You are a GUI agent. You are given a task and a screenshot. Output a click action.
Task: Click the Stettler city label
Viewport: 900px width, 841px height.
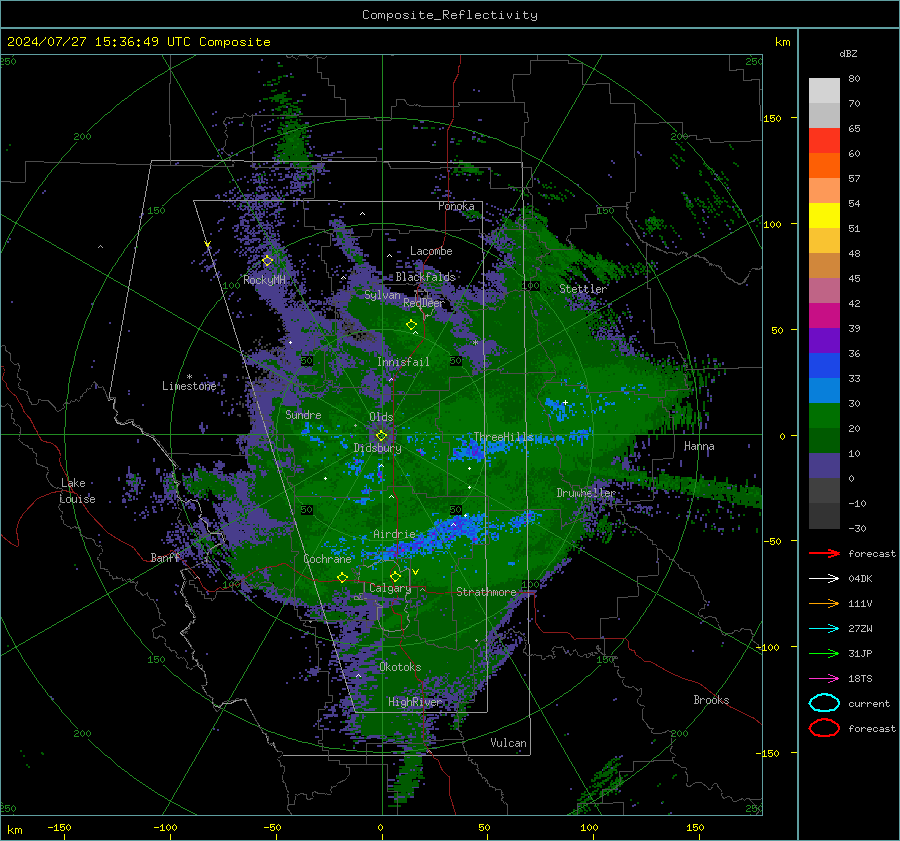point(583,289)
